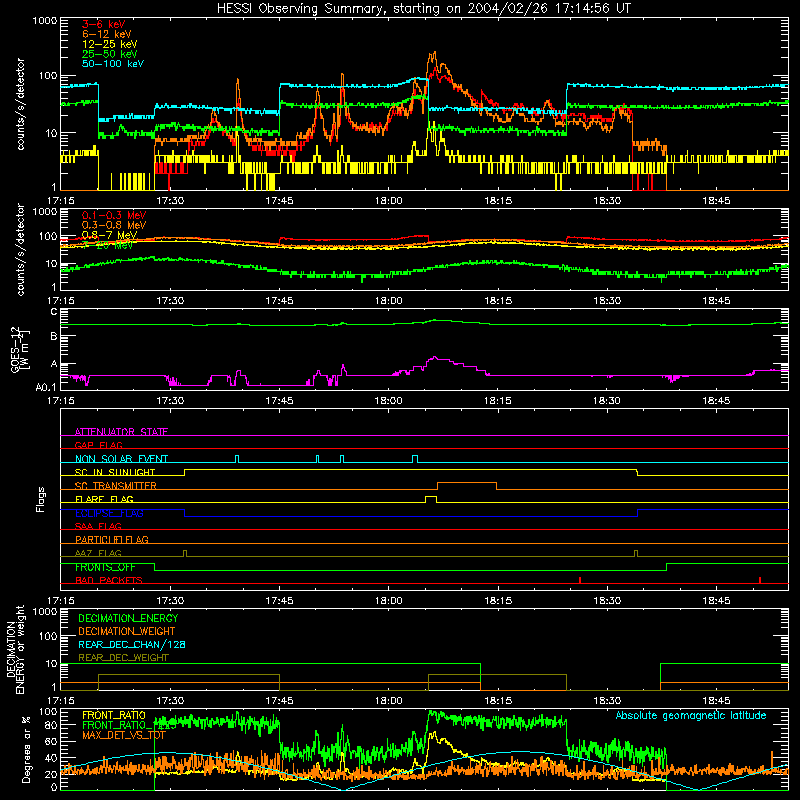
Task: Click the green FRONTS_OFF flag label
Action: 105,567
